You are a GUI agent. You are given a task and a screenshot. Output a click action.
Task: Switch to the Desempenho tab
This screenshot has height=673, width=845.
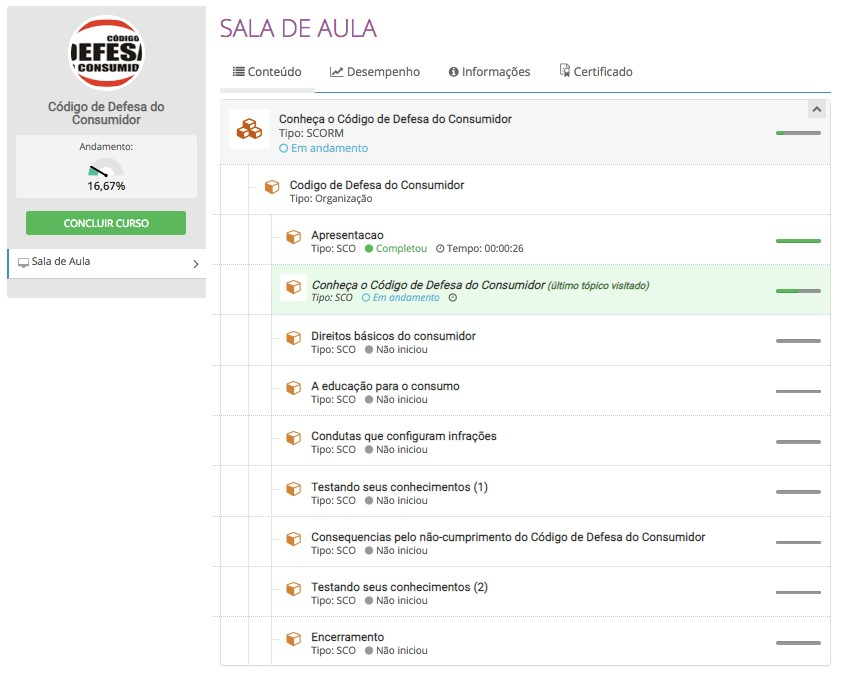pyautogui.click(x=375, y=72)
